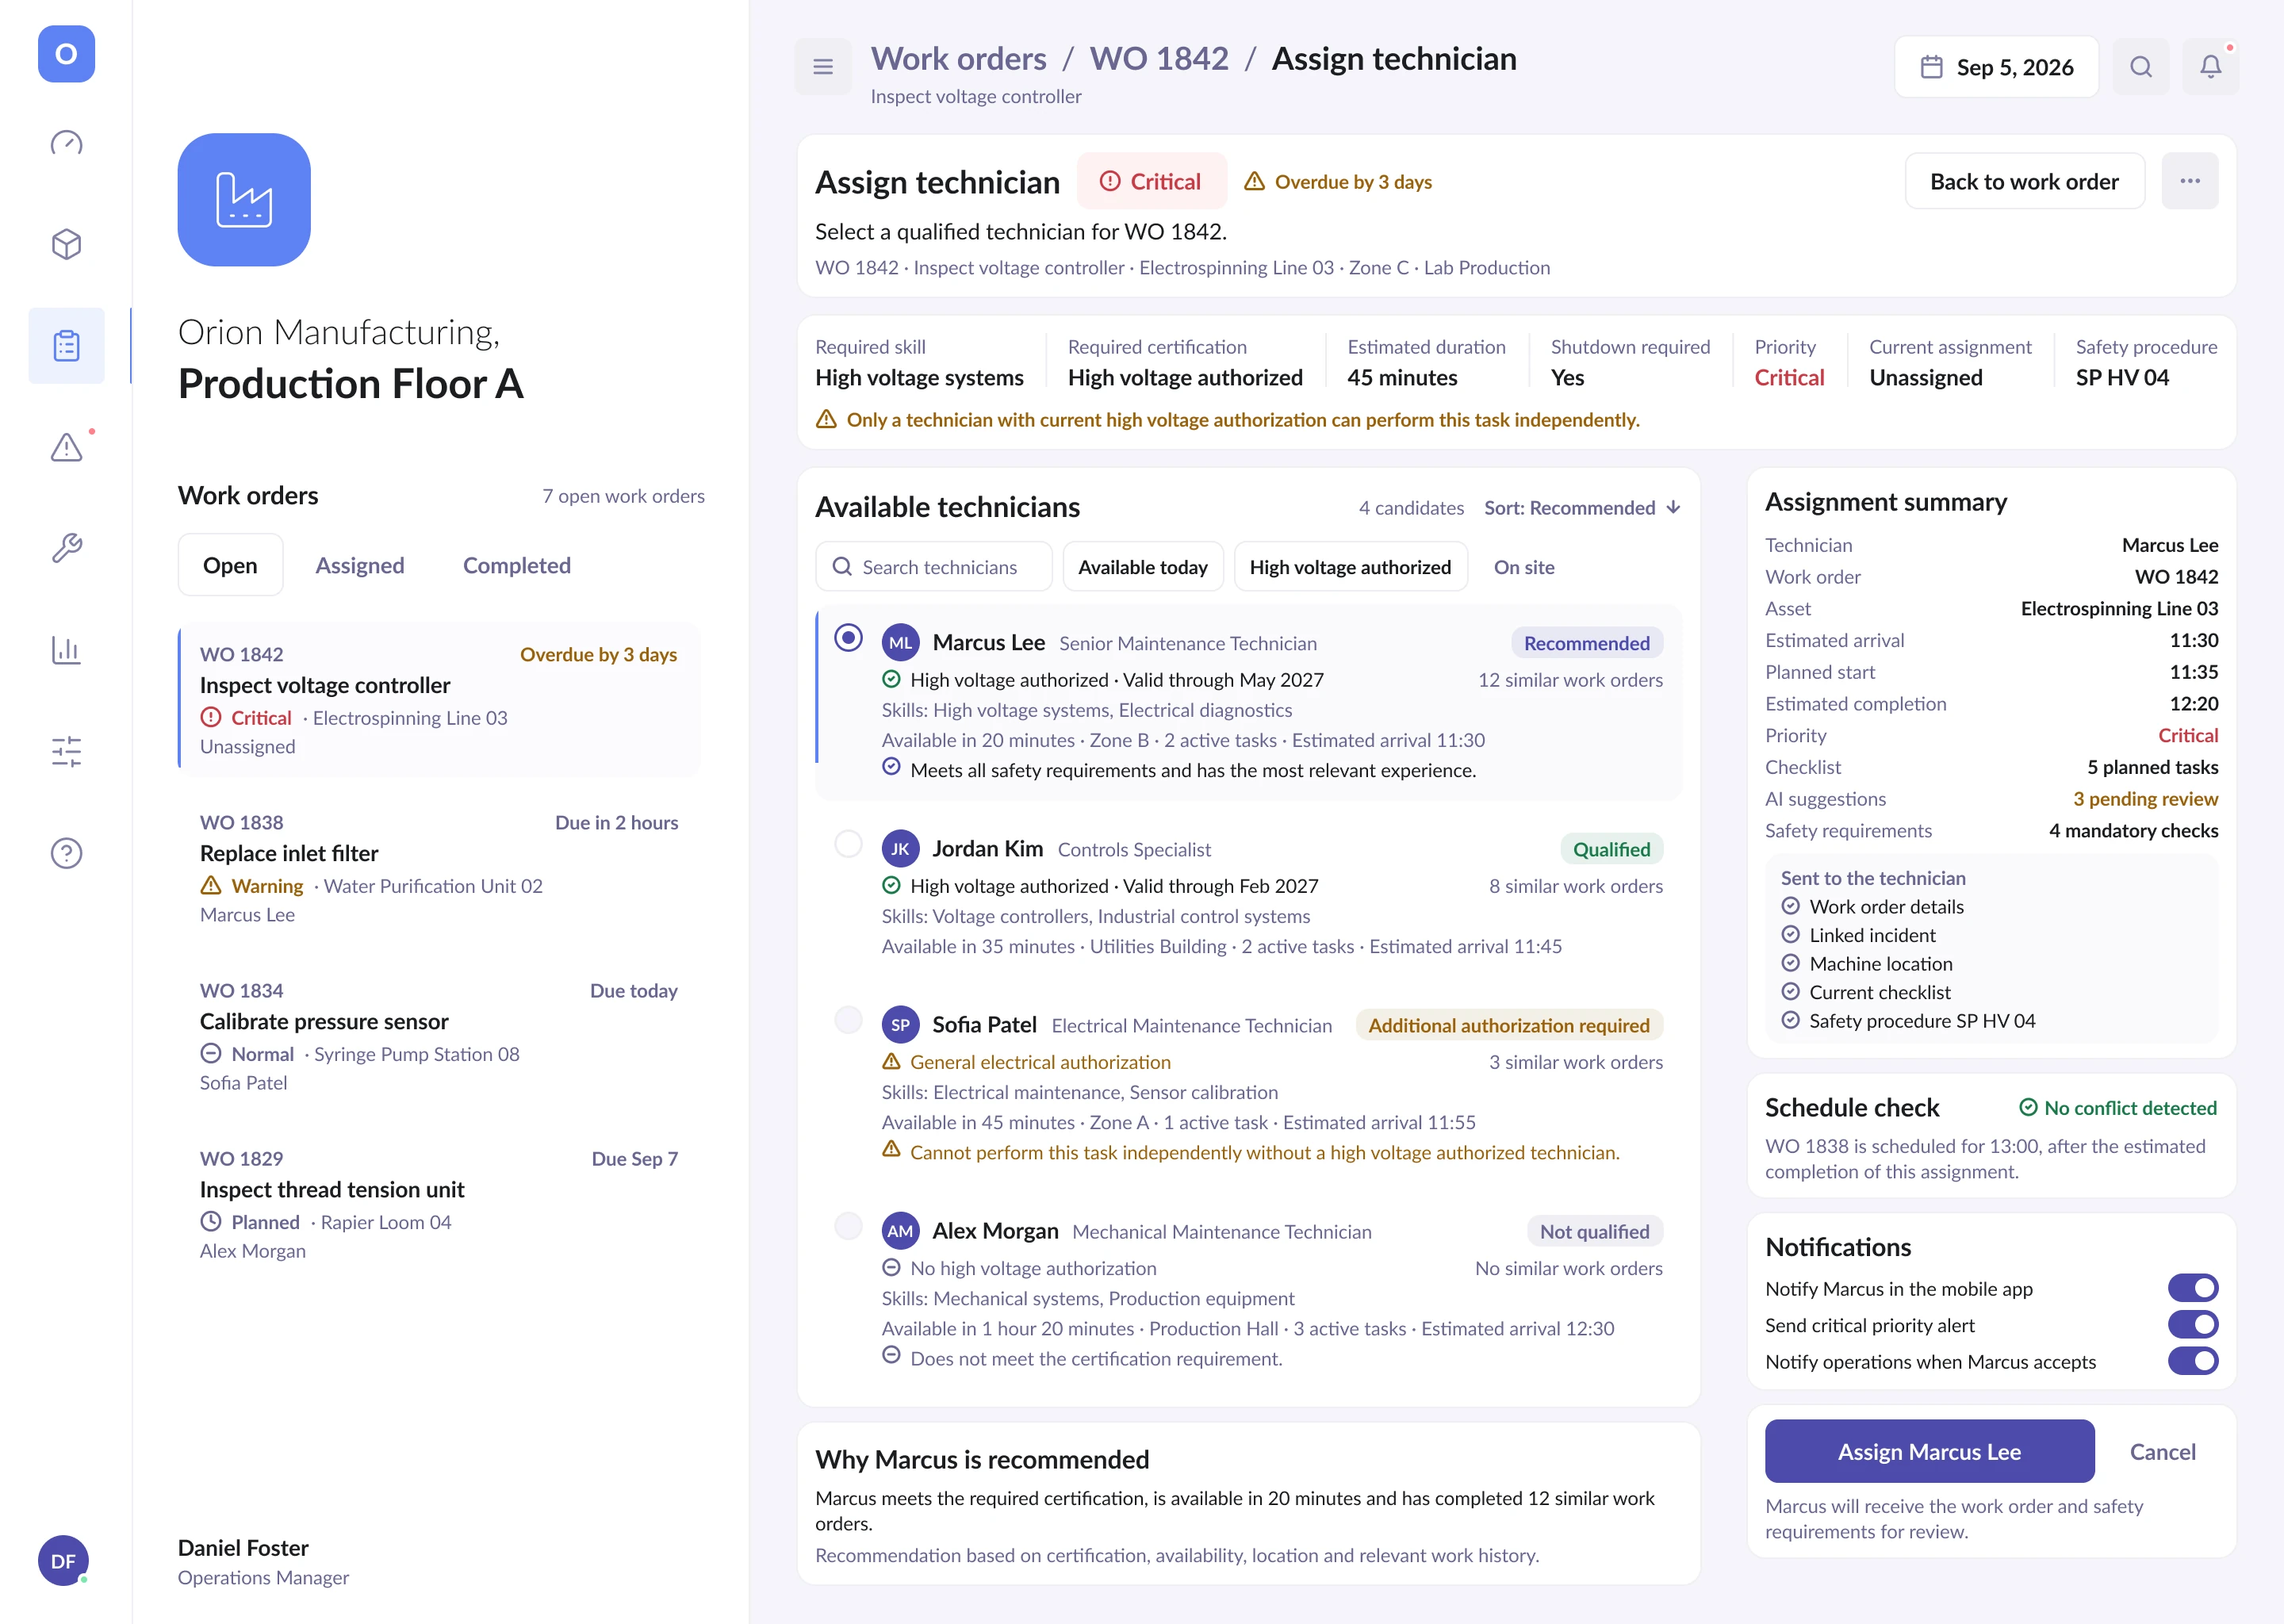Toggle Notify operations when Marcus accepts
Image resolution: width=2284 pixels, height=1624 pixels.
(x=2193, y=1360)
